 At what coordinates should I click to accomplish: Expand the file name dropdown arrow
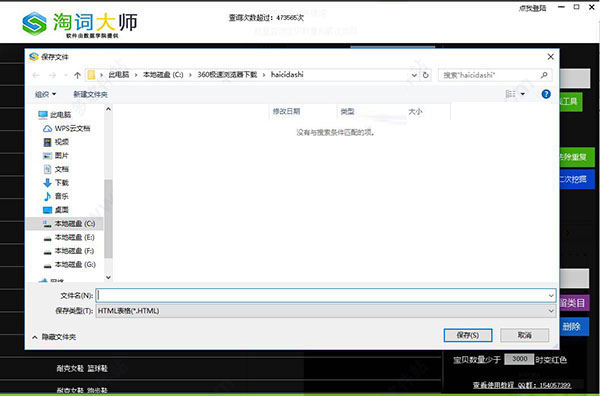tap(551, 295)
